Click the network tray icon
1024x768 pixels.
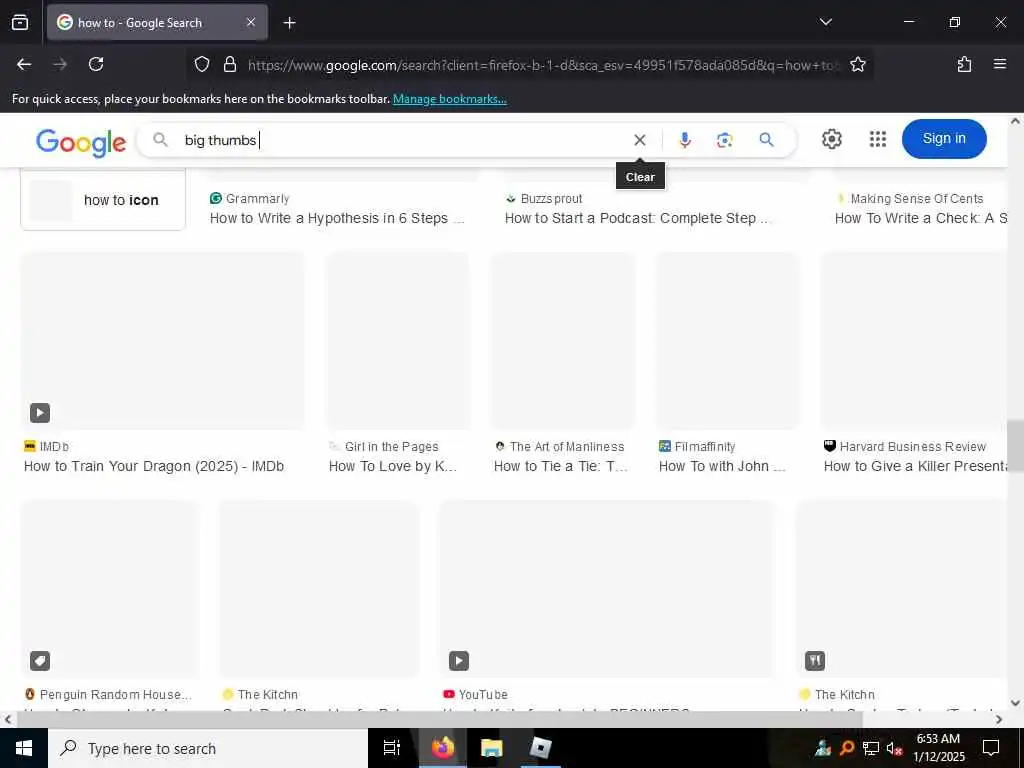tap(871, 748)
